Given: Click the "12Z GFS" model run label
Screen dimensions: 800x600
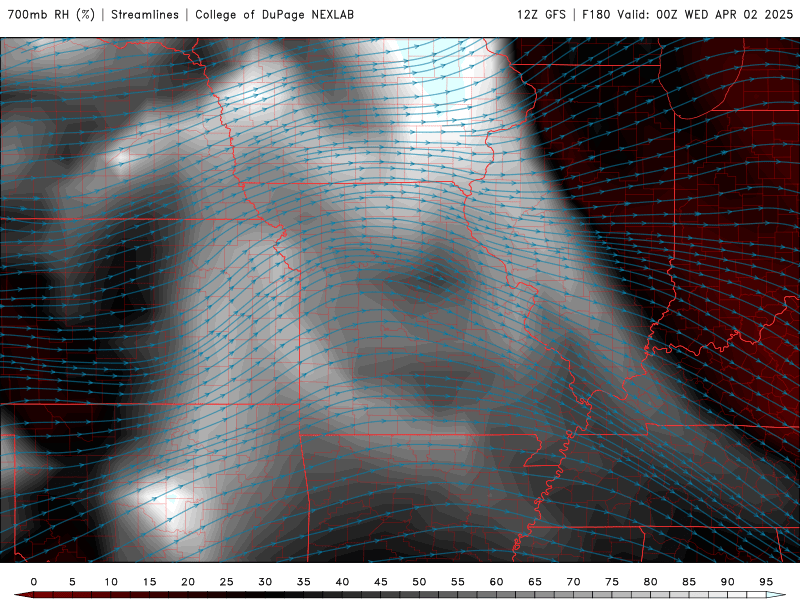Looking at the screenshot, I should (541, 15).
